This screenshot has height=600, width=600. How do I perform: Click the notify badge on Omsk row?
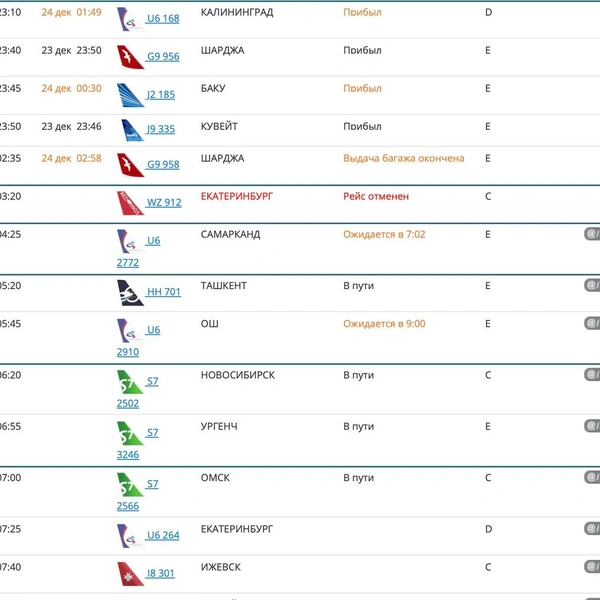pyautogui.click(x=592, y=477)
